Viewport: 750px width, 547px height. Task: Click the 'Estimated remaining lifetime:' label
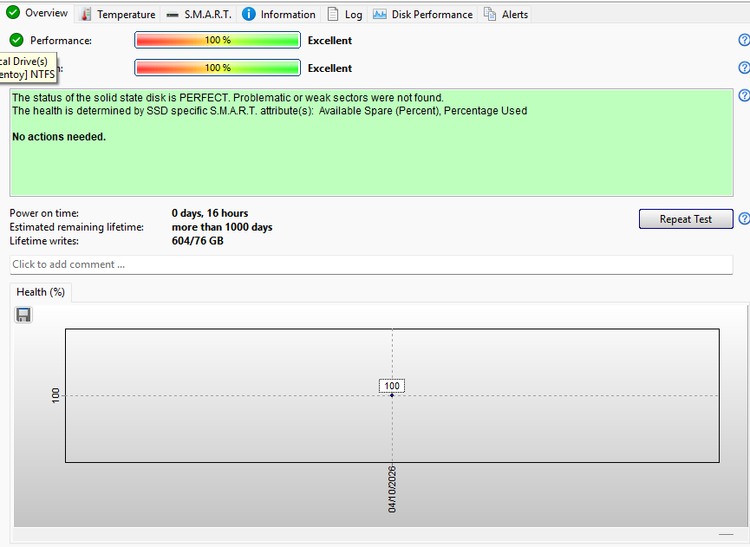77,227
